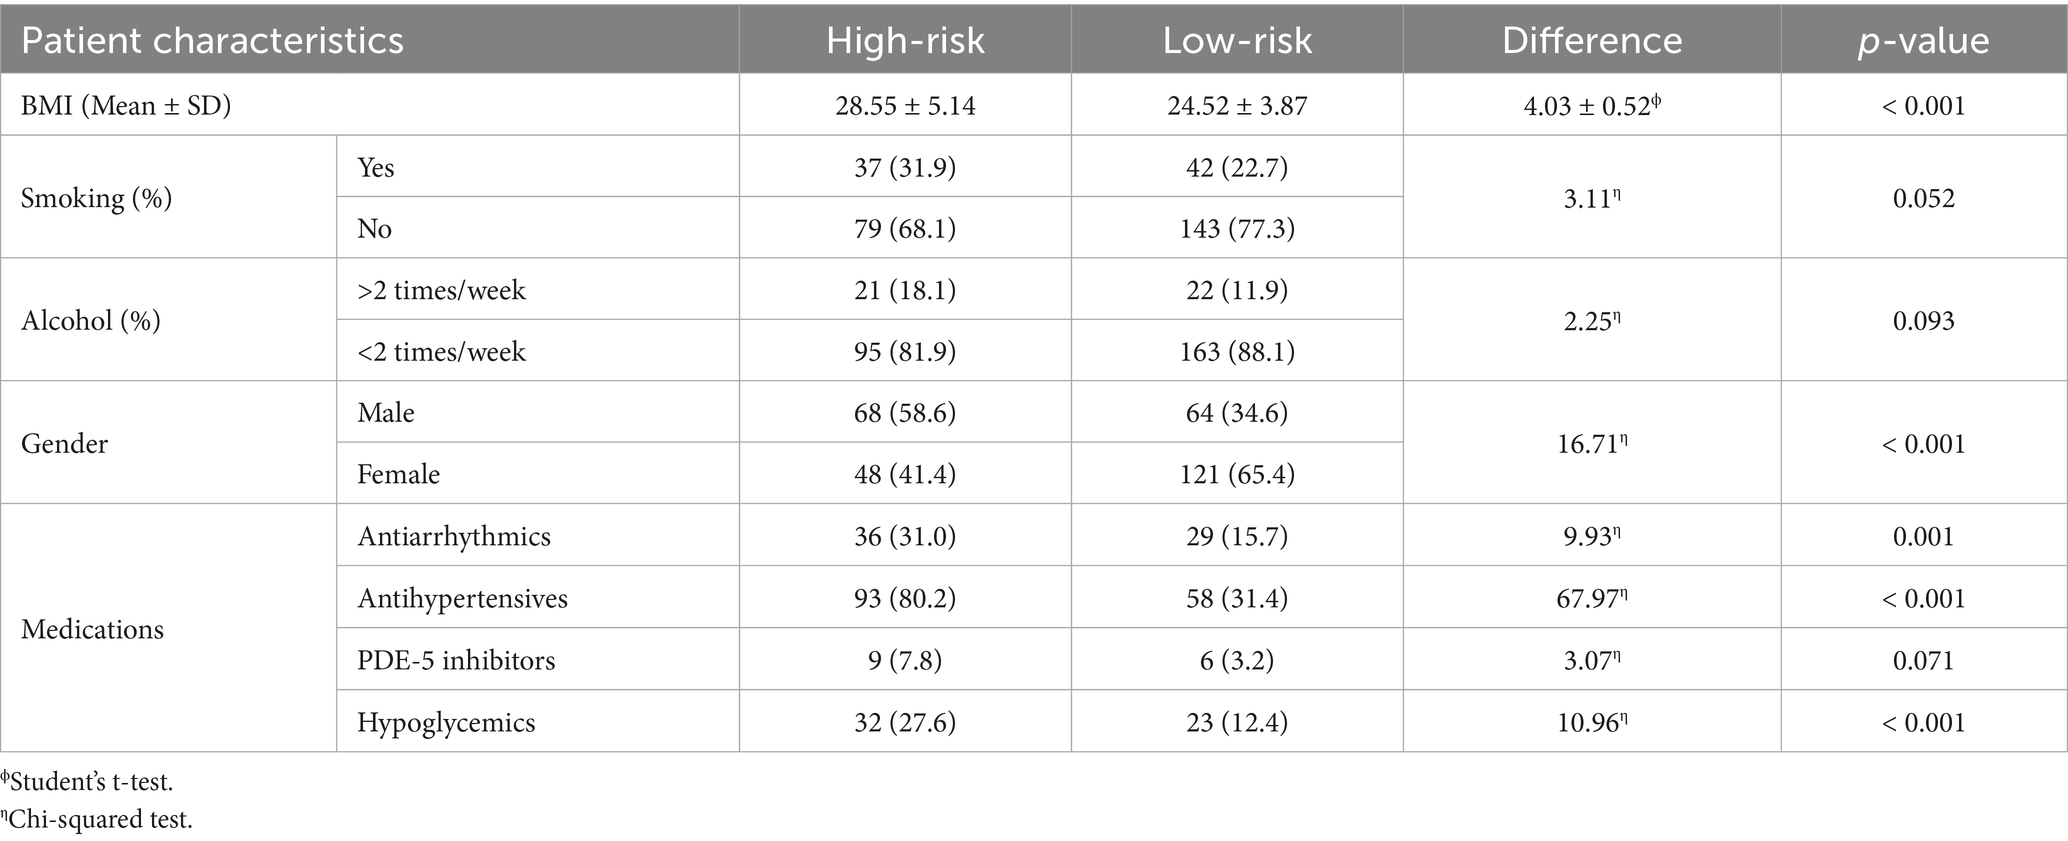The height and width of the screenshot is (841, 2068).
Task: Click the Gender row label
Action: click(64, 444)
